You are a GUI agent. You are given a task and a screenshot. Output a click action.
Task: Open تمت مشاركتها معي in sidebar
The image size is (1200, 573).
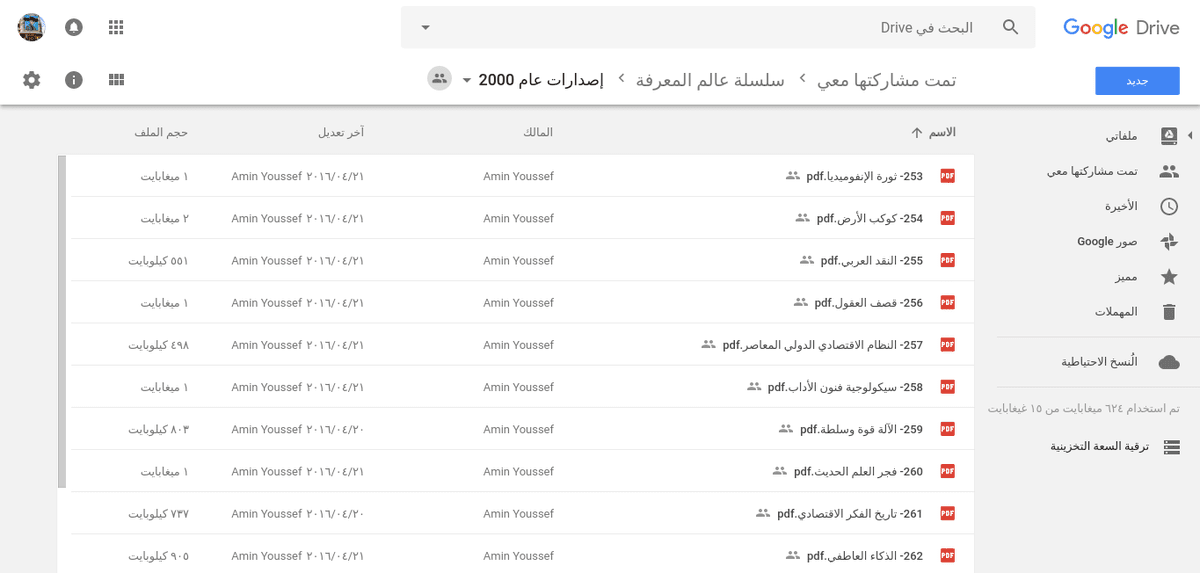click(1098, 171)
